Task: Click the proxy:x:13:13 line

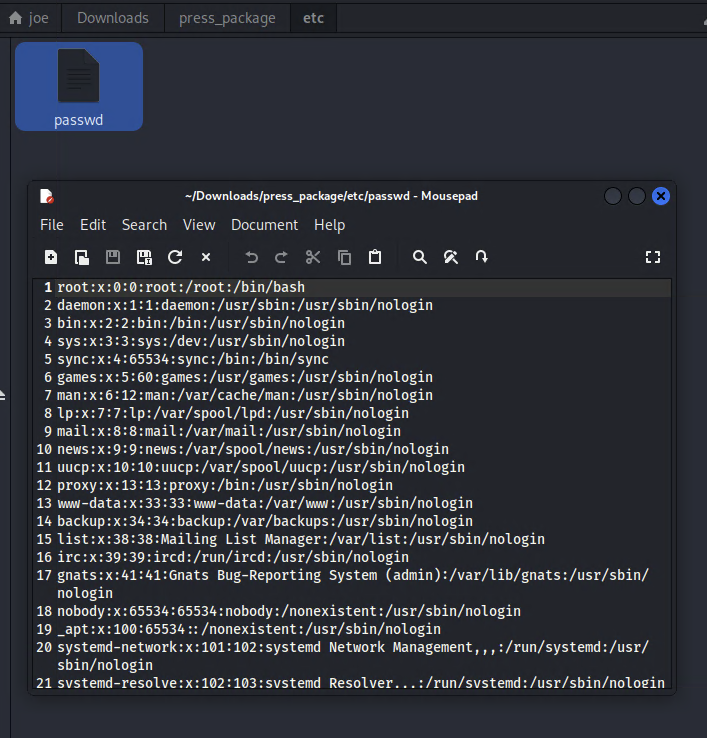Action: click(x=225, y=485)
